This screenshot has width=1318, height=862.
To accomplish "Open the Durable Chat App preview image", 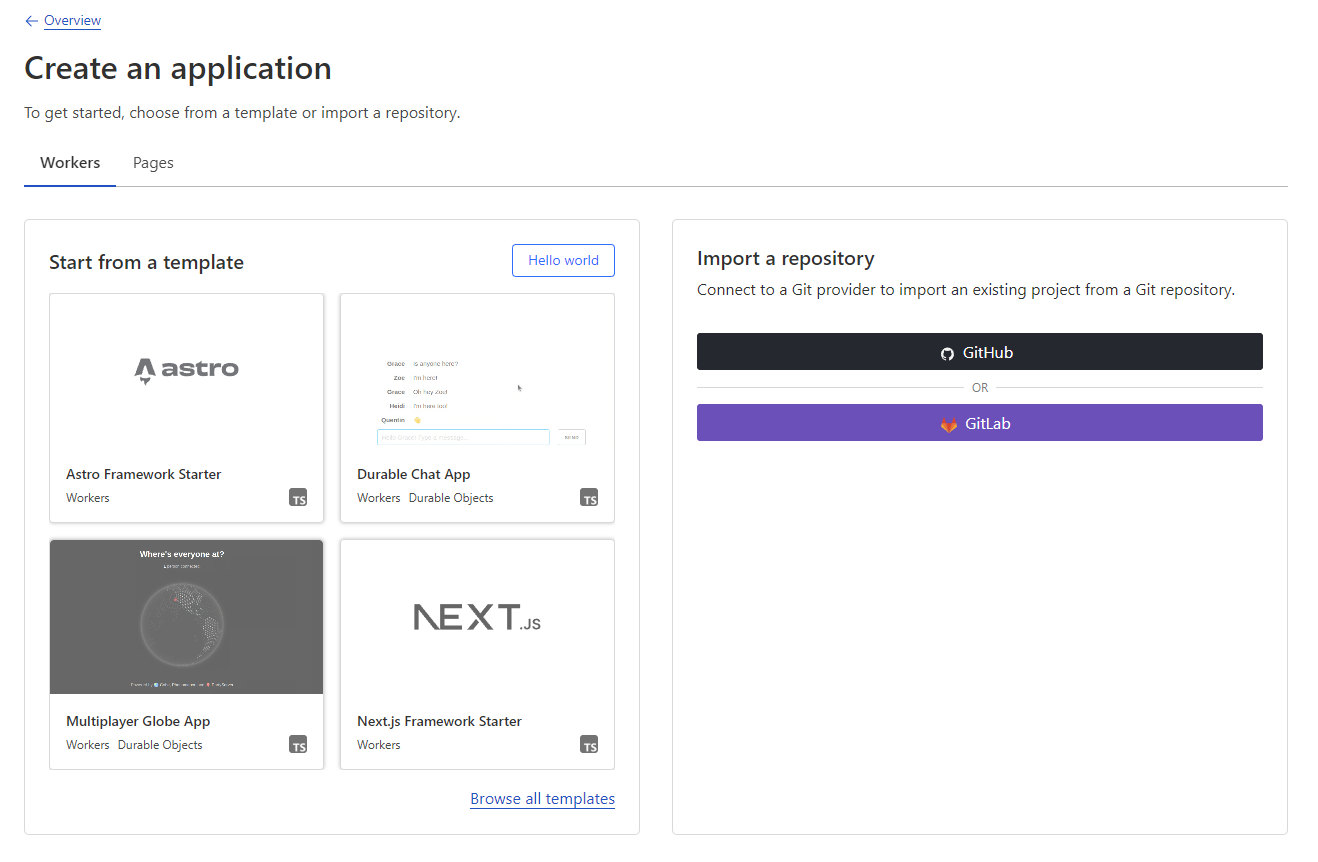I will (x=477, y=371).
